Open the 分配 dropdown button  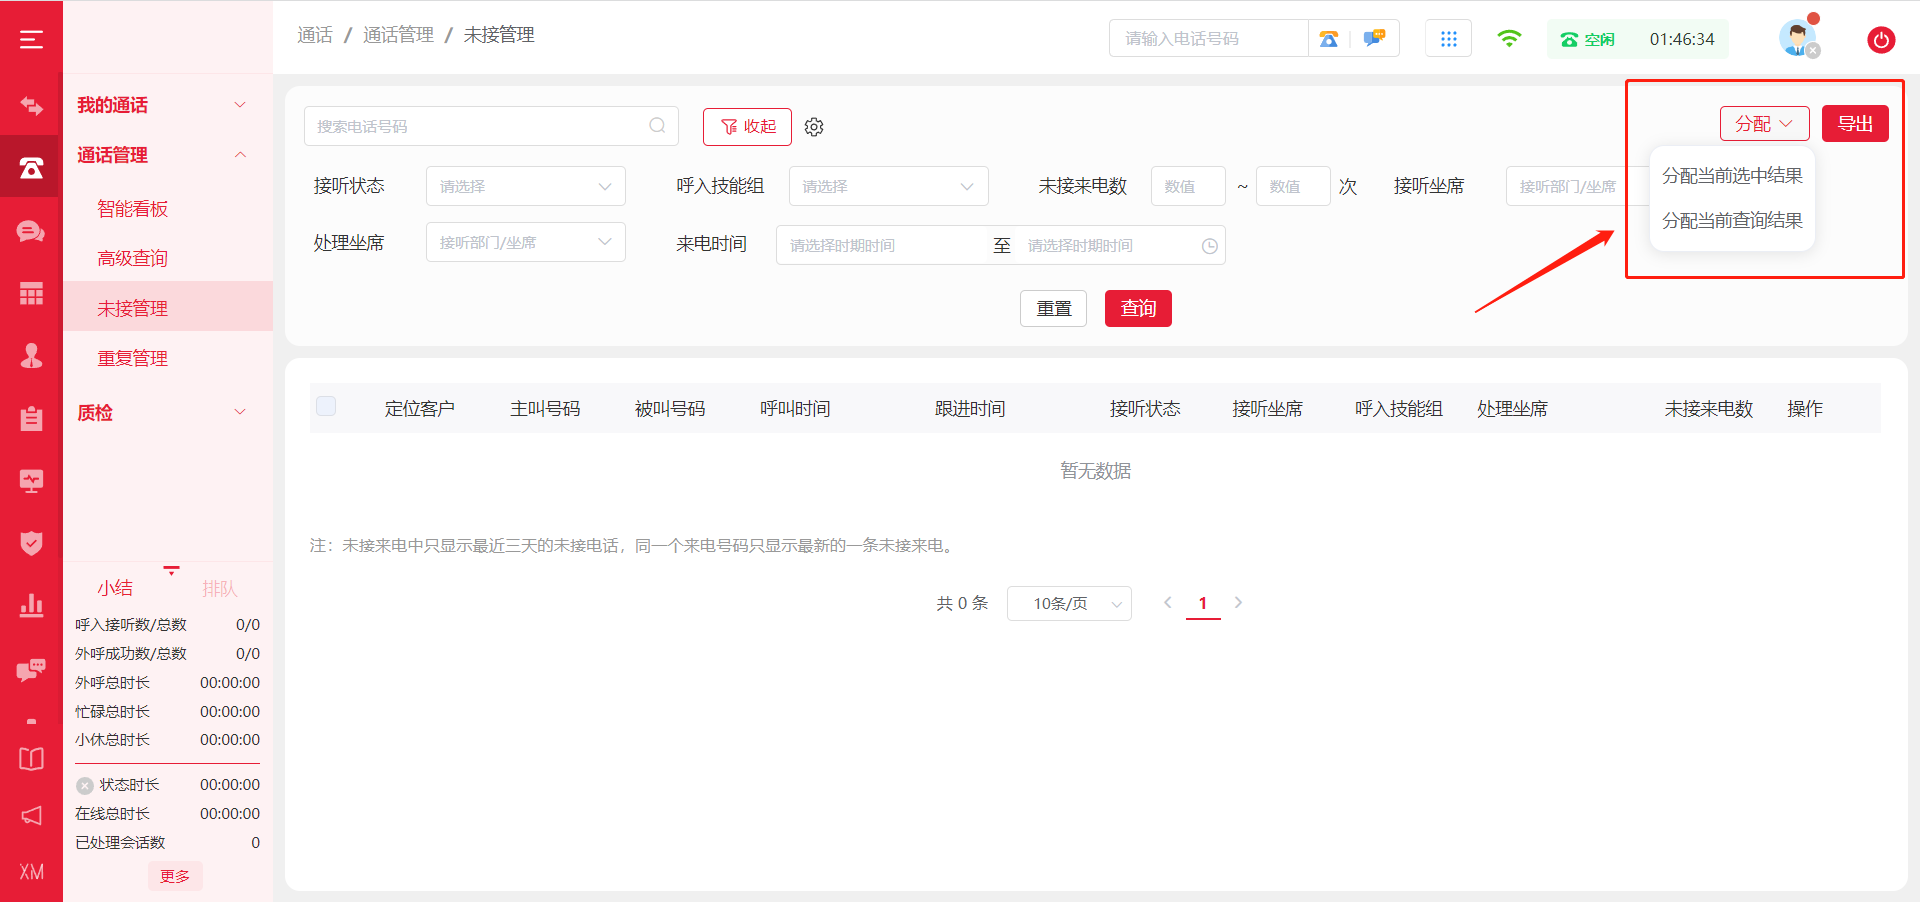(1764, 124)
